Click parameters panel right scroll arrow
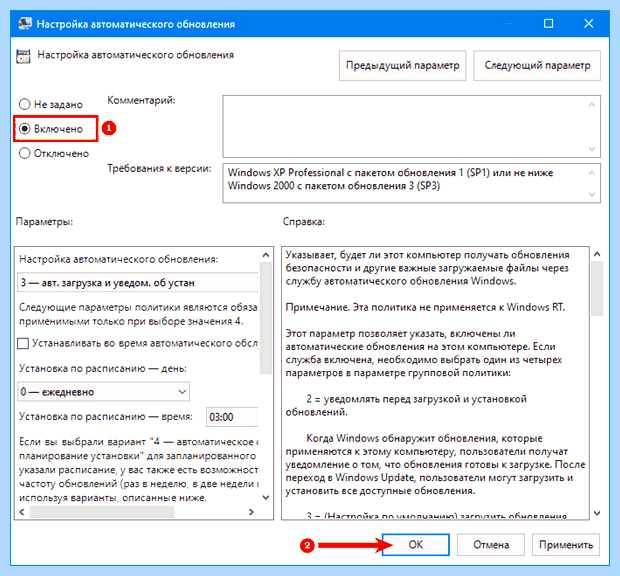This screenshot has height=576, width=620. (251, 512)
